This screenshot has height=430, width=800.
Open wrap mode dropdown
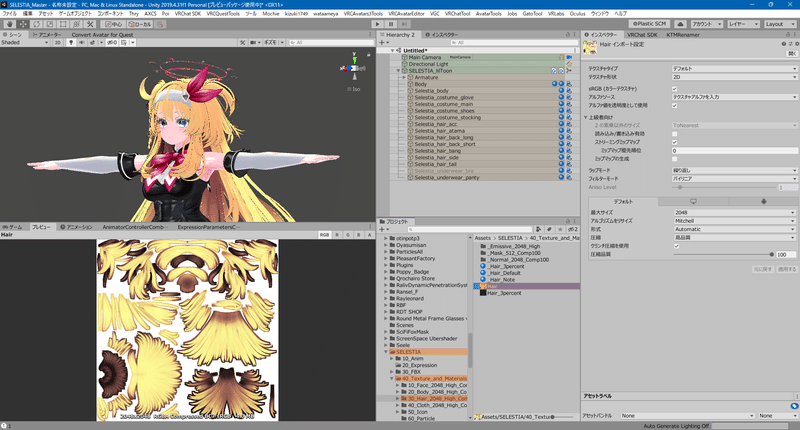(x=734, y=170)
